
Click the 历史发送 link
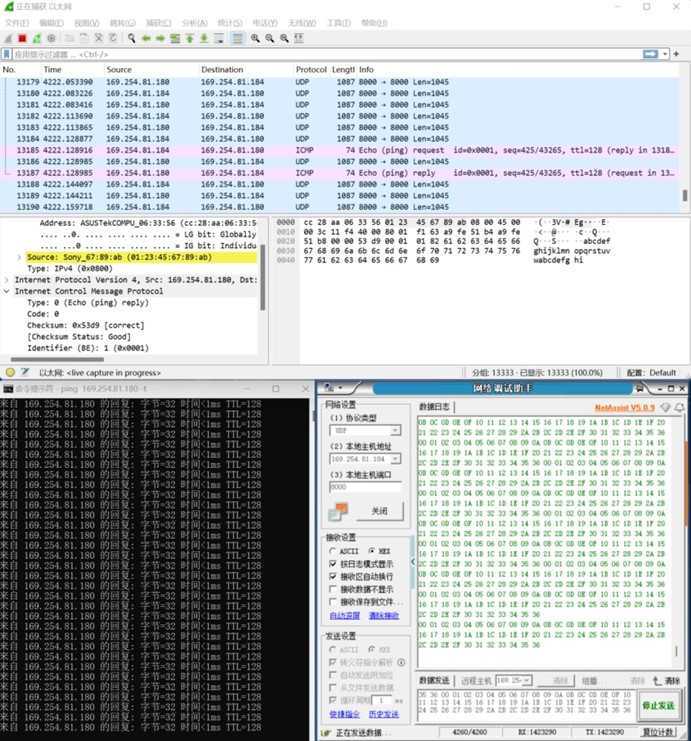[x=383, y=714]
